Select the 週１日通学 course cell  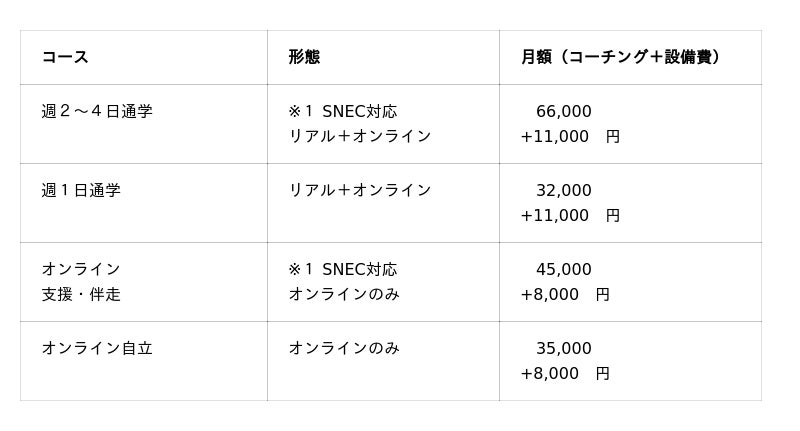81,190
